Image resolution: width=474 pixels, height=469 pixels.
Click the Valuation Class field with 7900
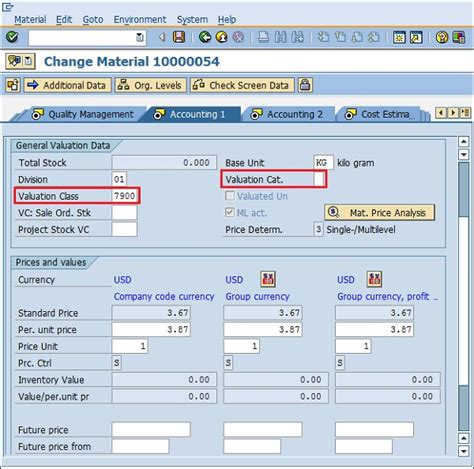(124, 196)
